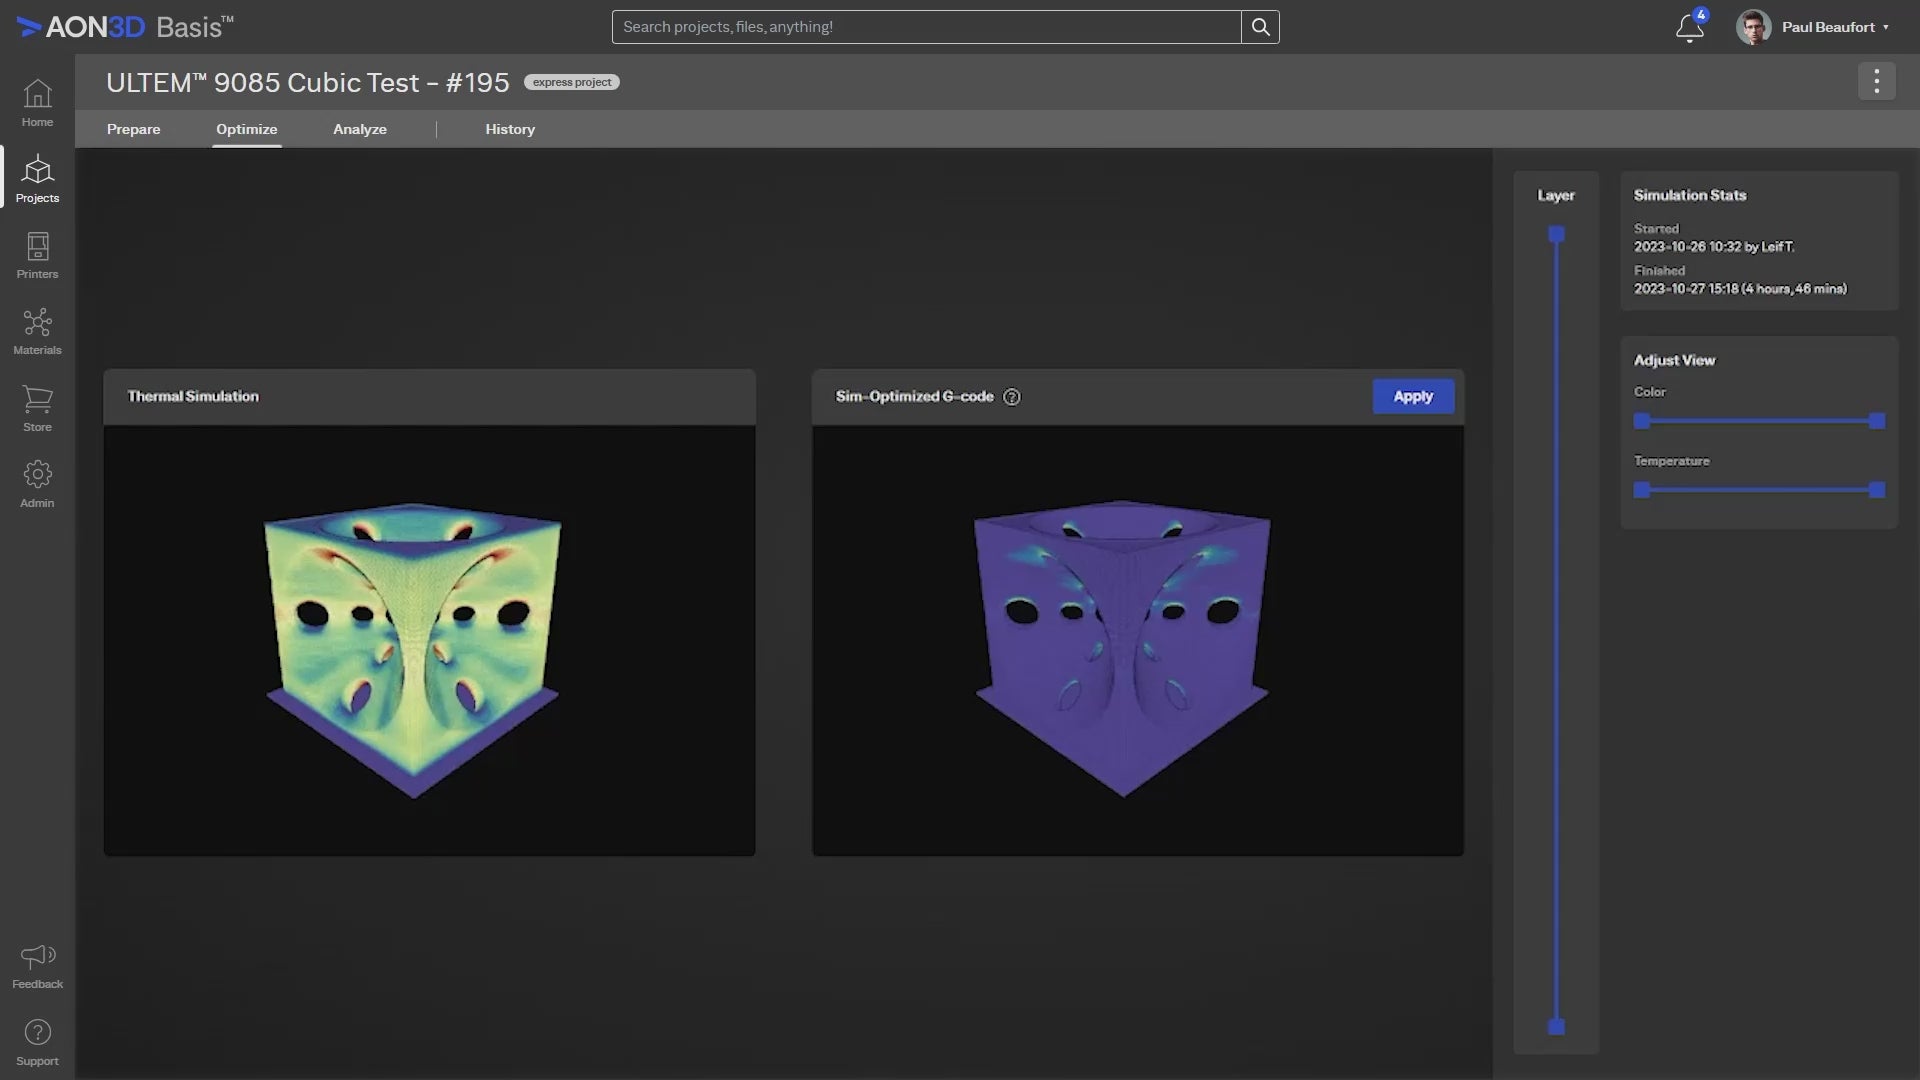Image resolution: width=1920 pixels, height=1080 pixels.
Task: Click the top handle of Layer slider
Action: pos(1556,234)
